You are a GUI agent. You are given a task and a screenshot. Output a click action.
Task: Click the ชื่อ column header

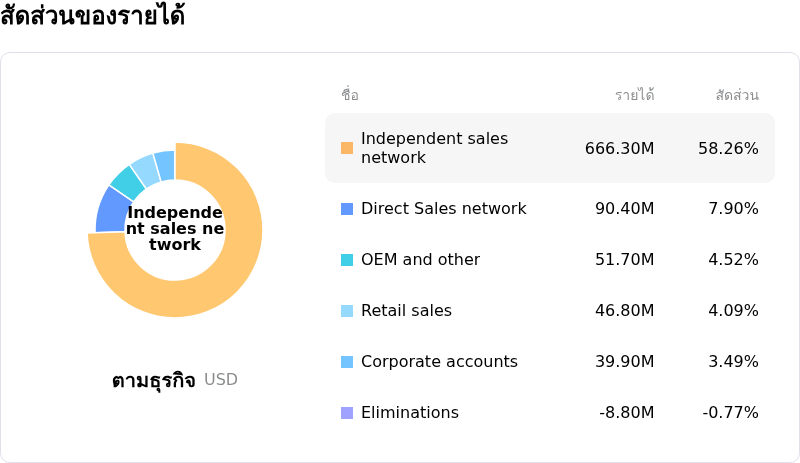(350, 95)
